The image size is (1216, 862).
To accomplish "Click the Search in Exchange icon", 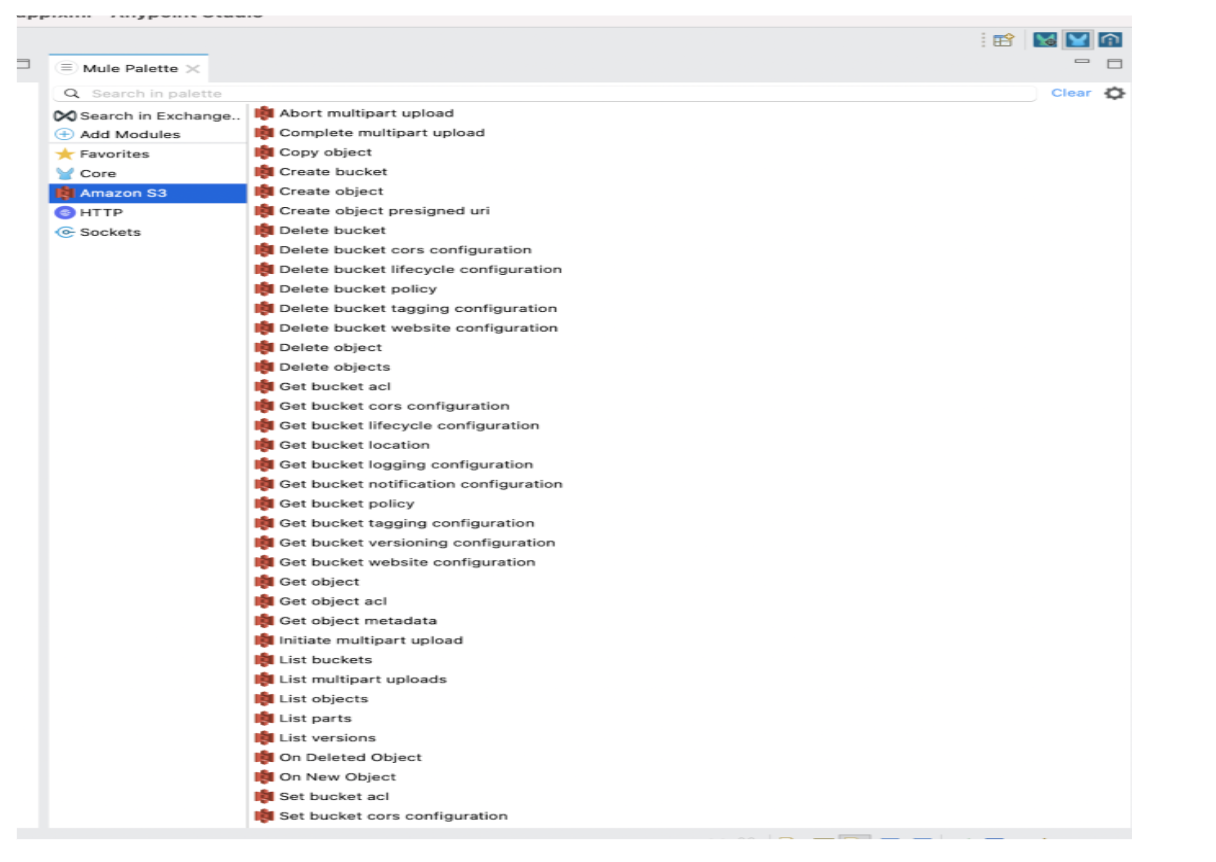I will click(65, 116).
